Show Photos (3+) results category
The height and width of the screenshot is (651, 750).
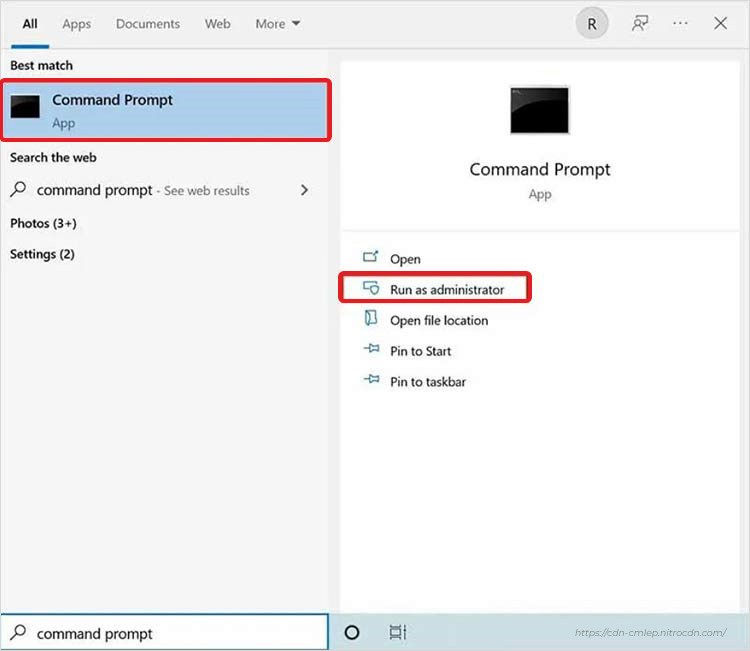[43, 223]
